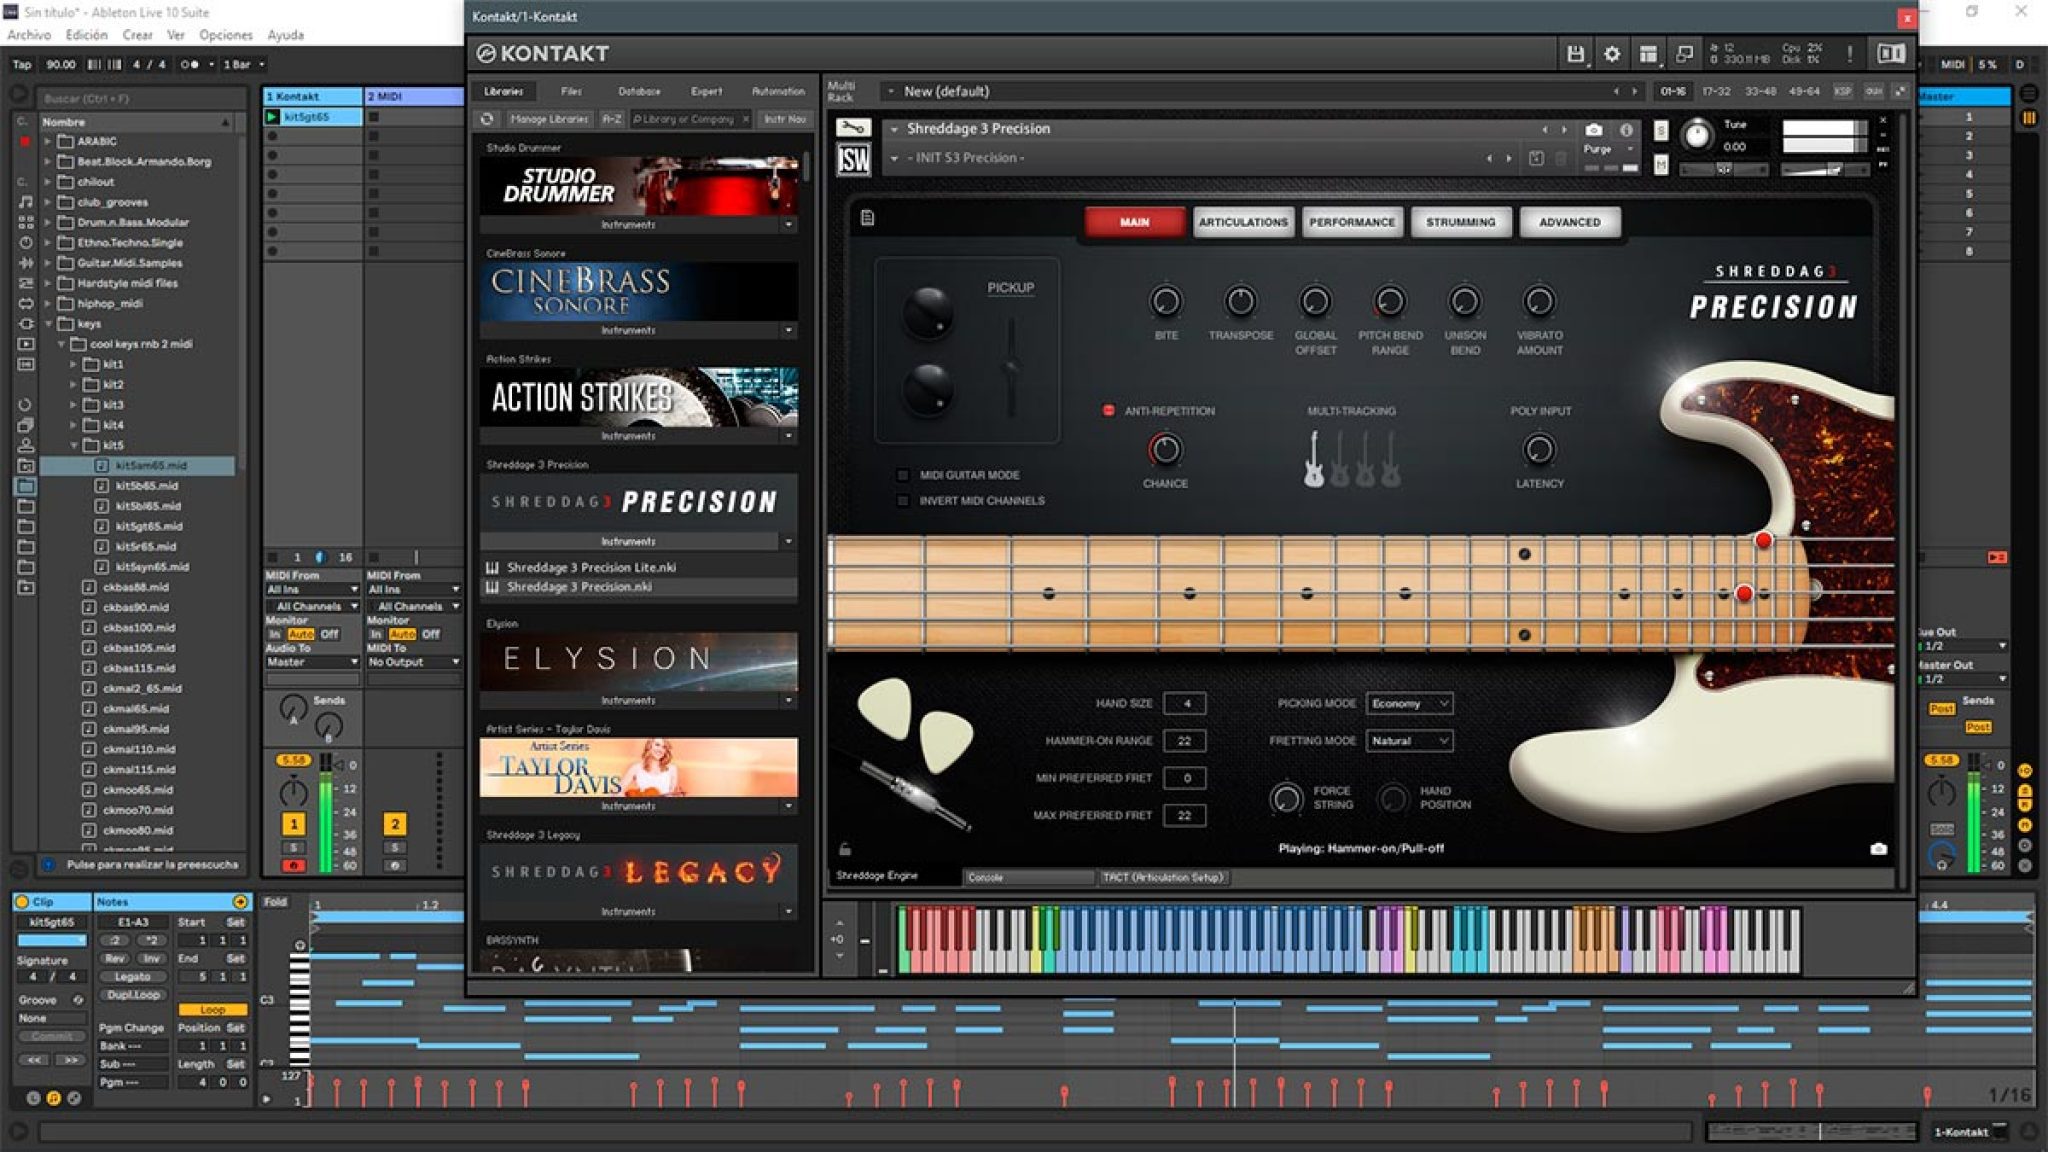Toggle Kontakt minimized view icon
2048x1152 pixels.
[x=1684, y=54]
